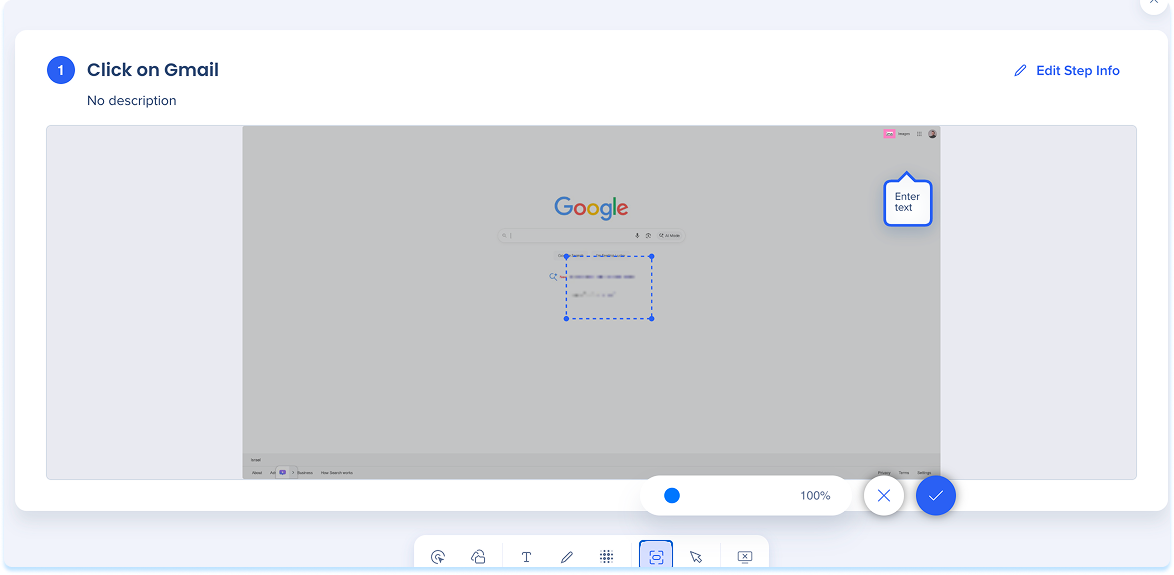This screenshot has width=1174, height=575.
Task: Confirm edits with the blue checkmark button
Action: pyautogui.click(x=936, y=495)
